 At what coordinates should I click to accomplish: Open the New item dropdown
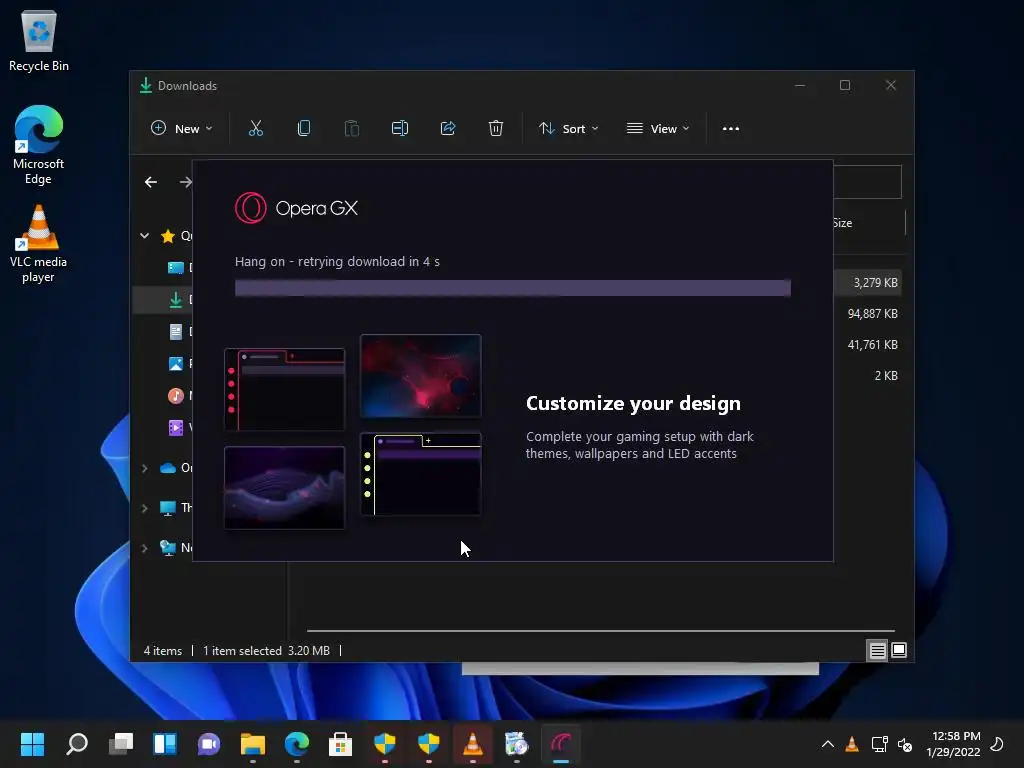182,129
